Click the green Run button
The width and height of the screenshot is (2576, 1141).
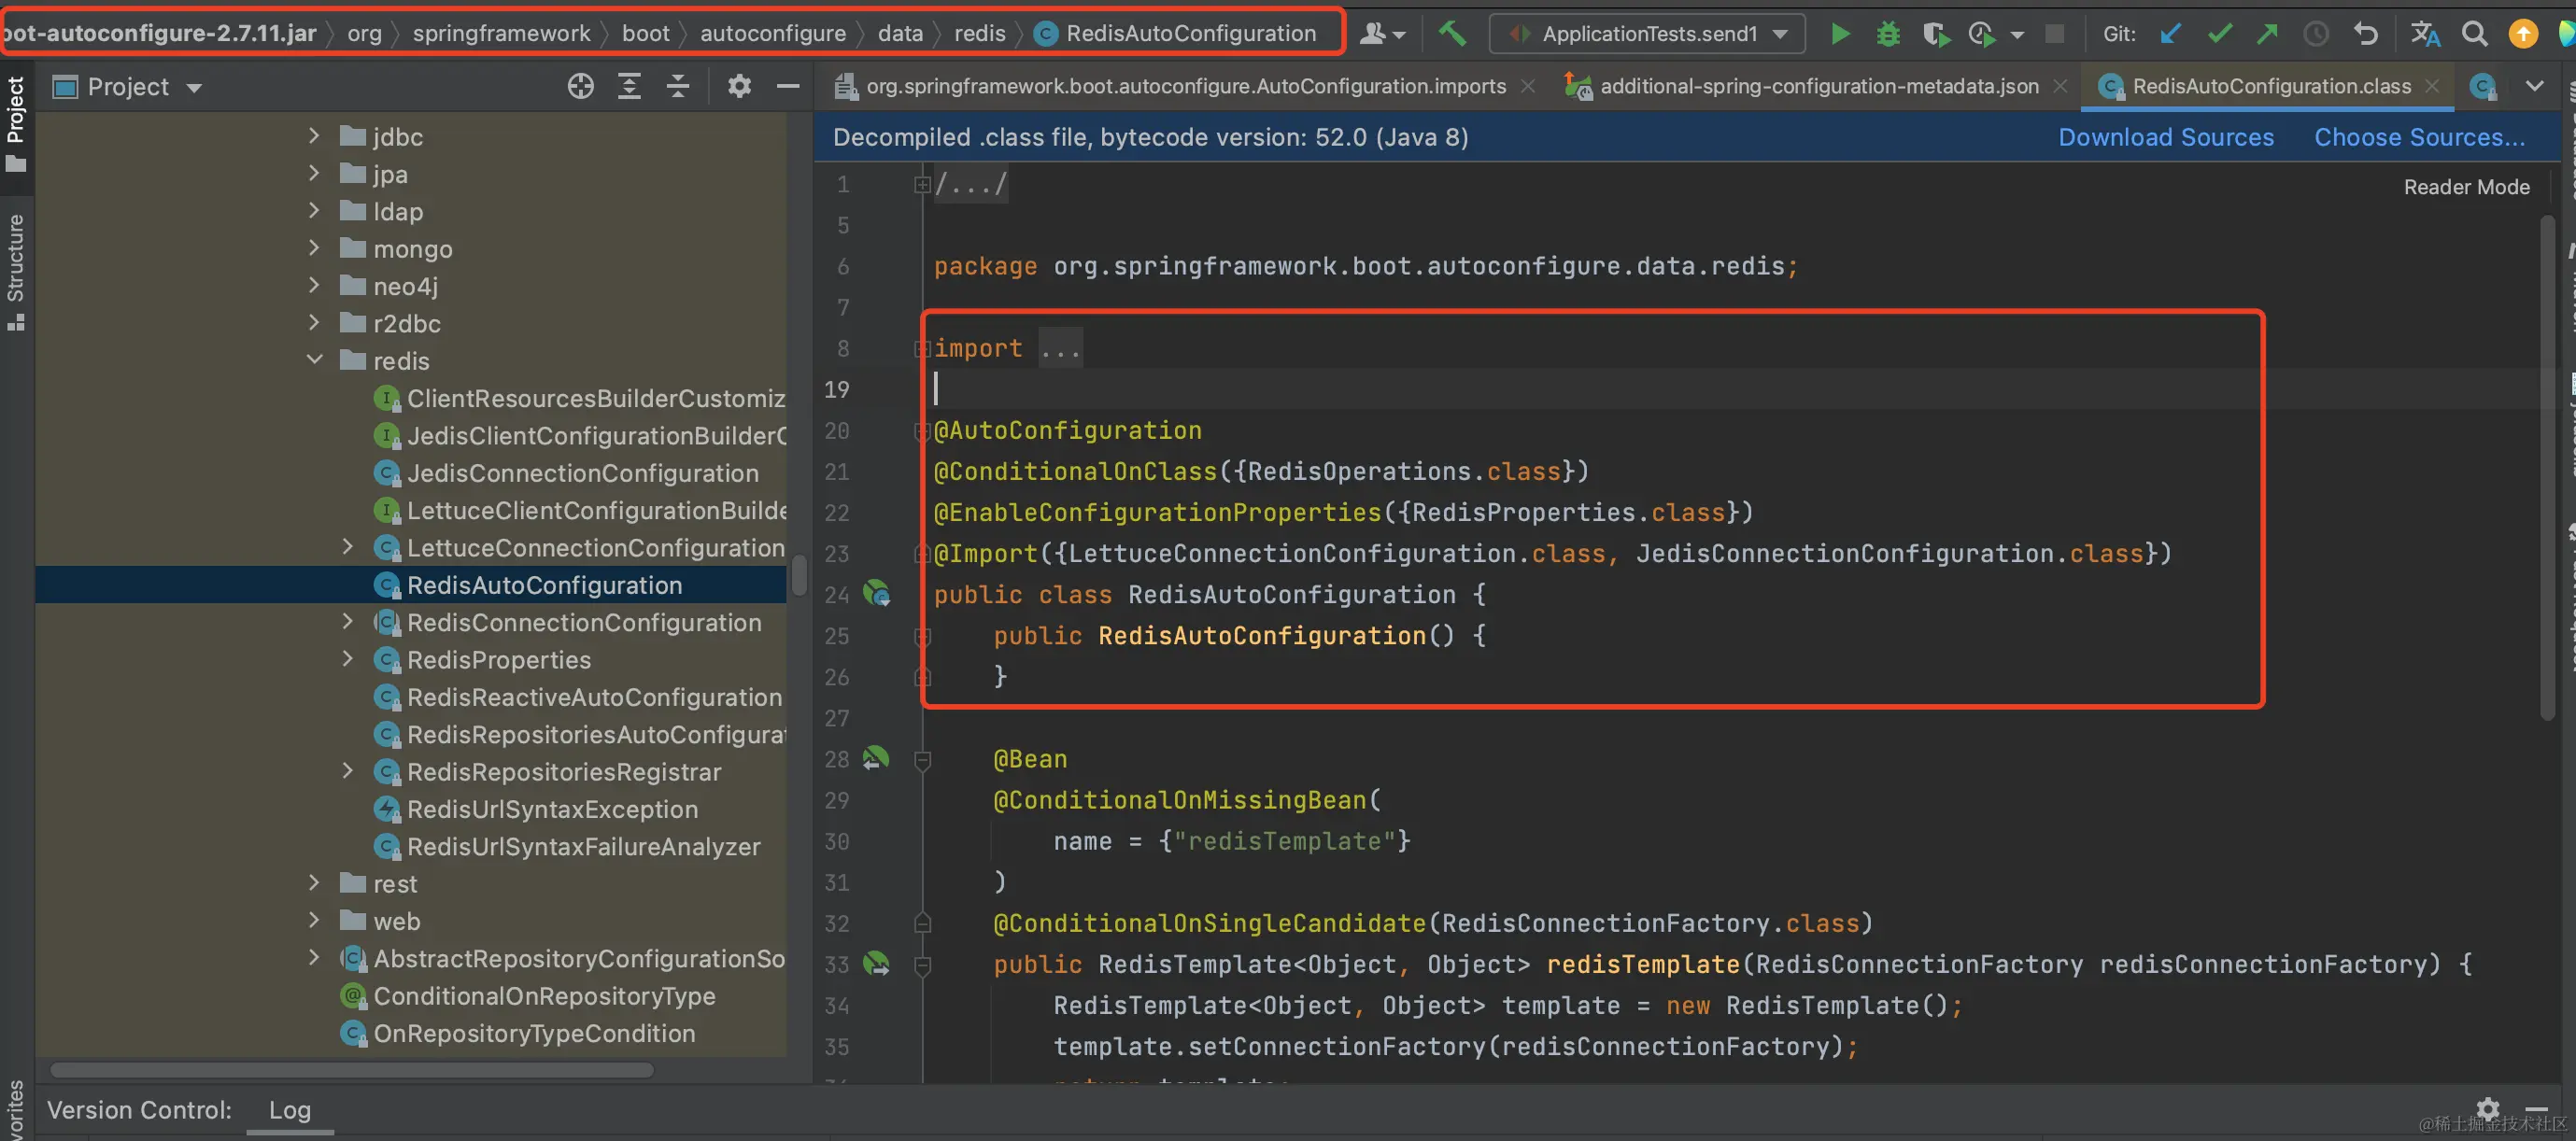tap(1839, 34)
